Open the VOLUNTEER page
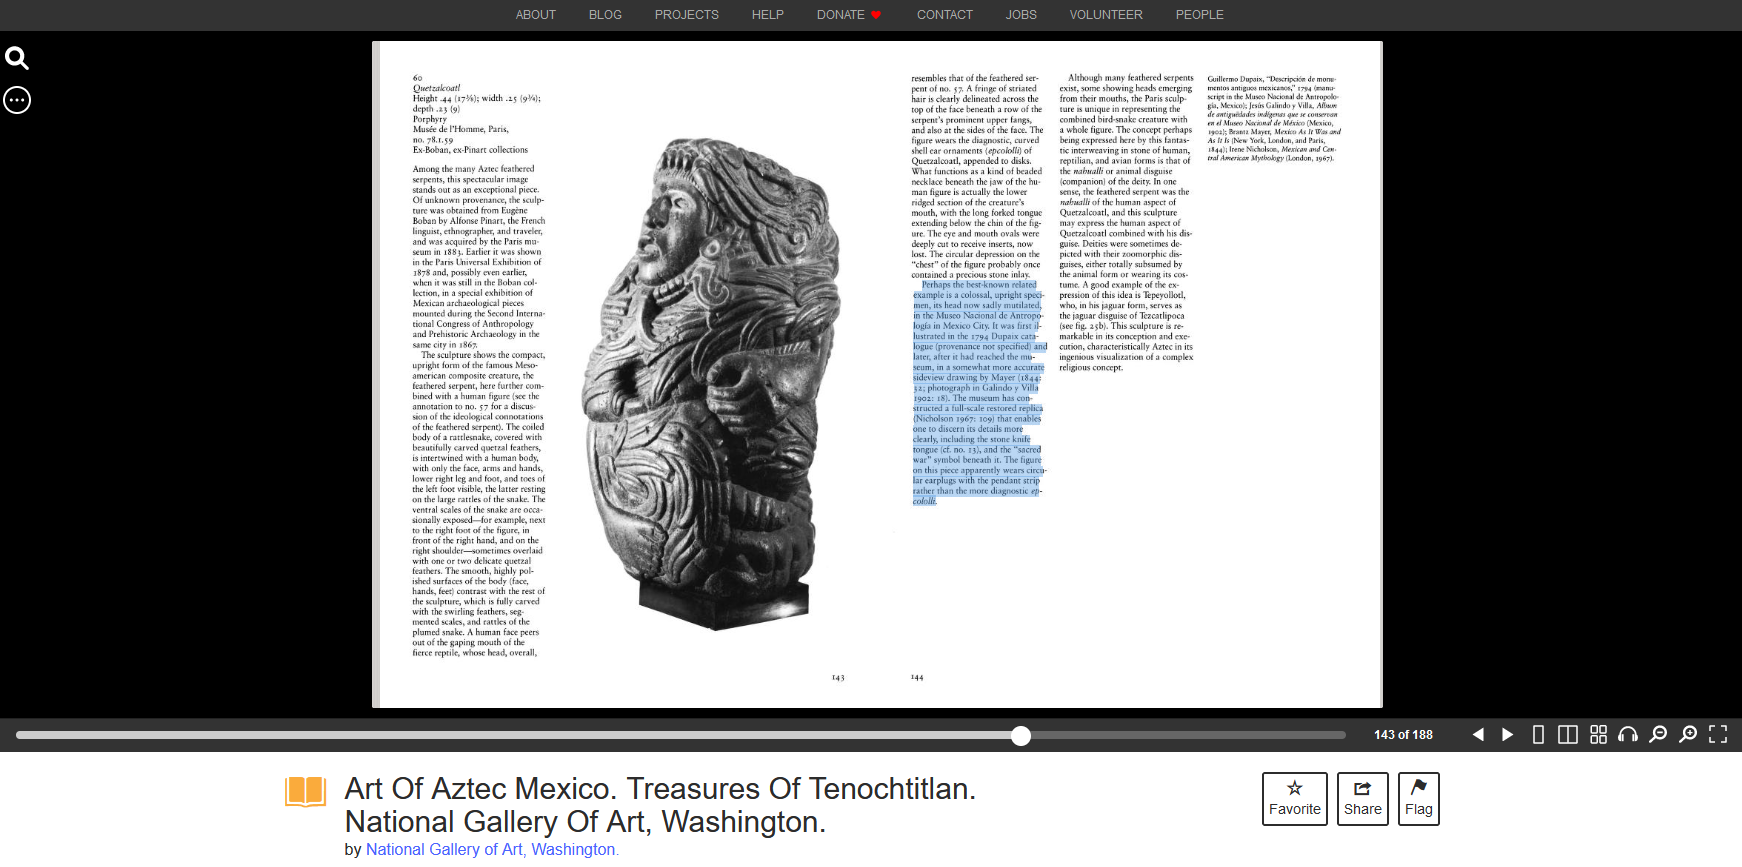This screenshot has height=867, width=1742. [1105, 15]
